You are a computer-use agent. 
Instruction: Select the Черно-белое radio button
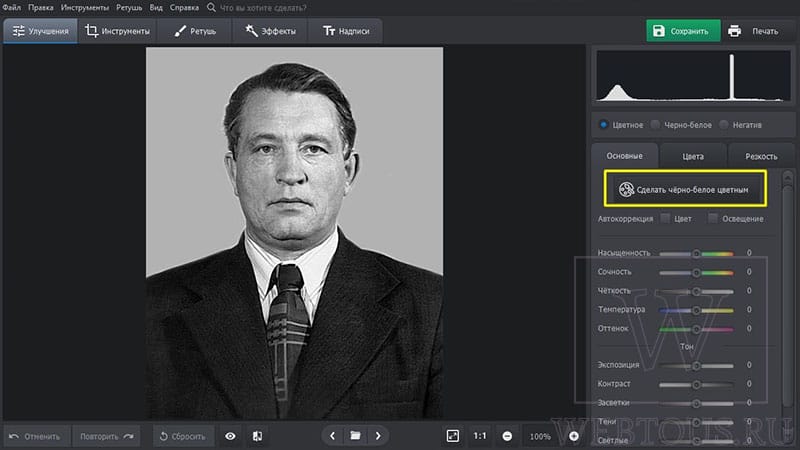(x=655, y=124)
